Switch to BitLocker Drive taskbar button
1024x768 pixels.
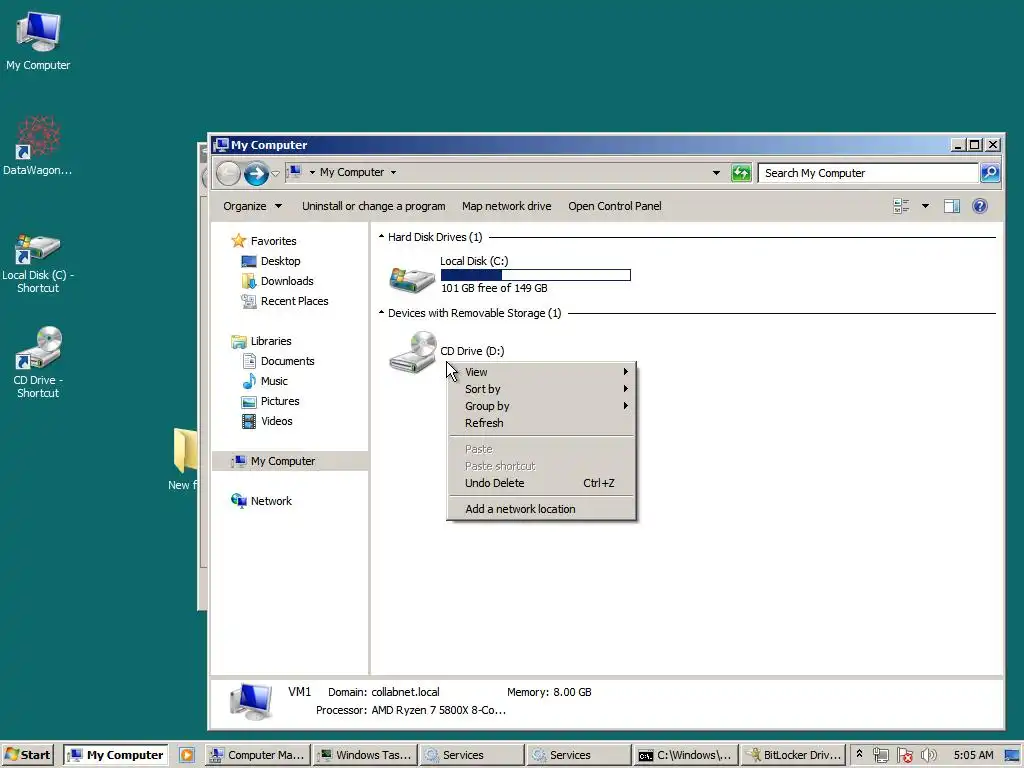pyautogui.click(x=793, y=755)
